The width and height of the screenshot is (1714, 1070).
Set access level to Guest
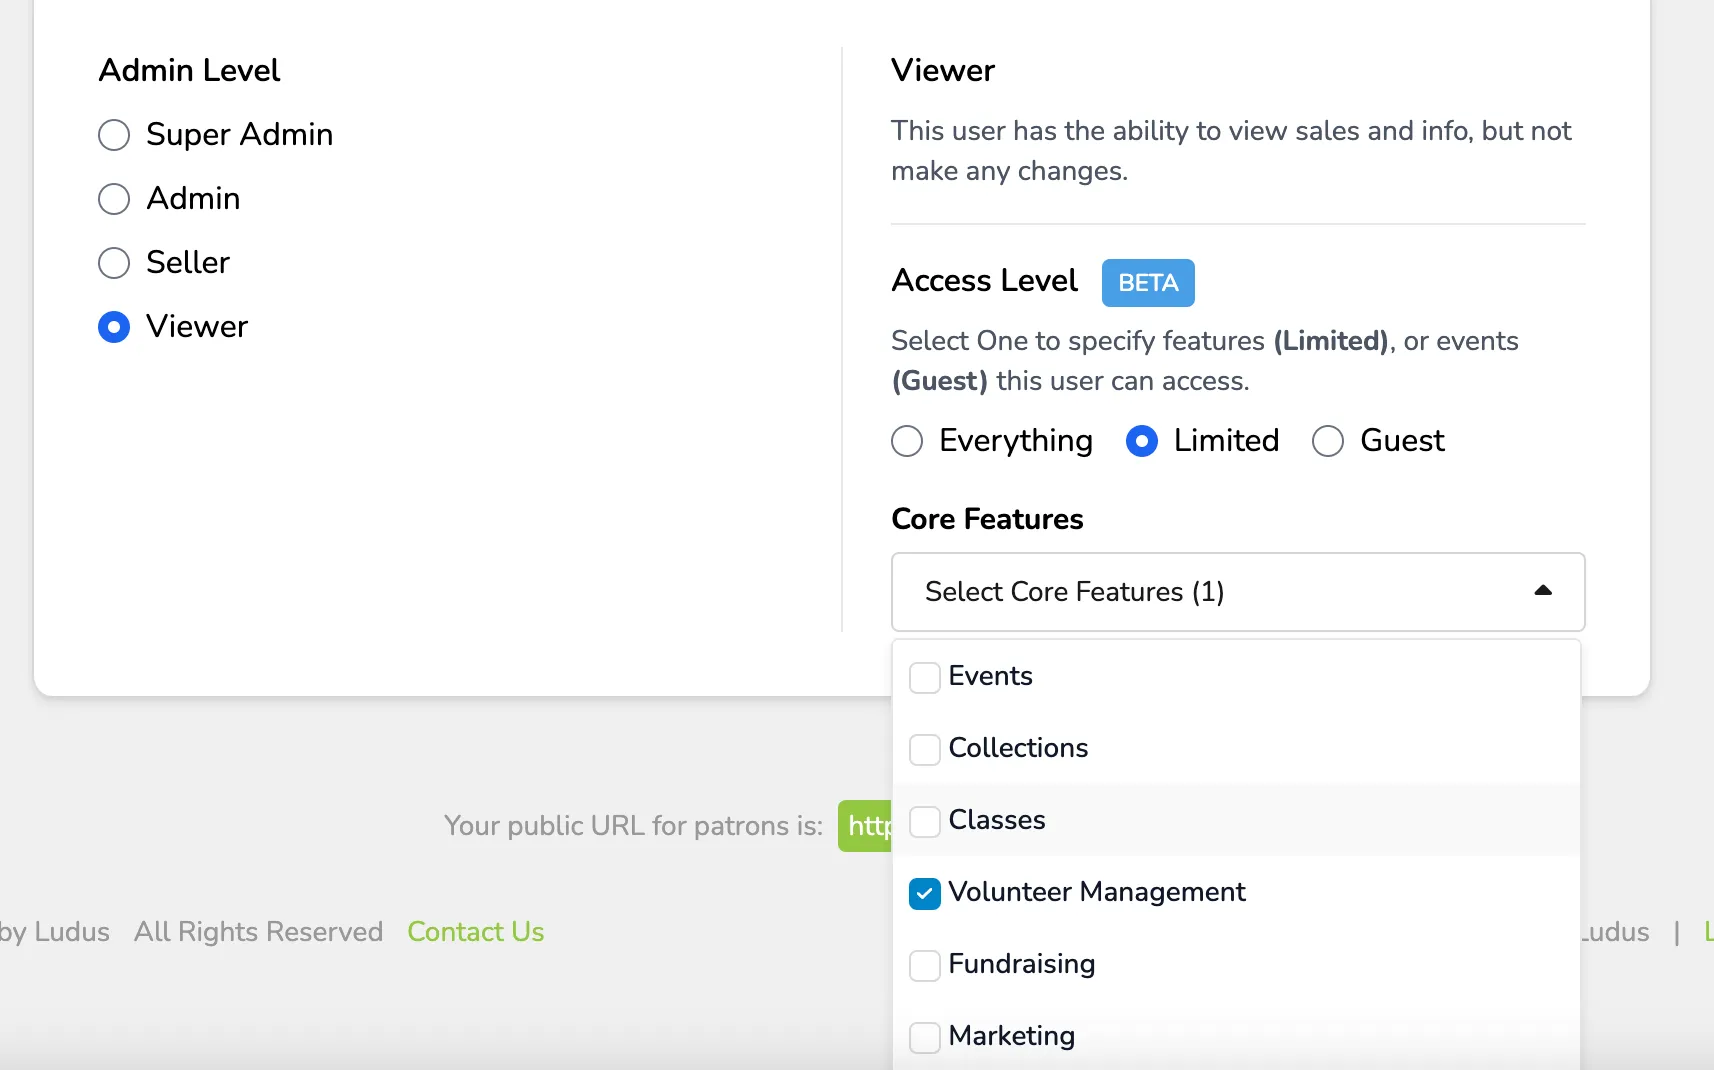(1328, 441)
